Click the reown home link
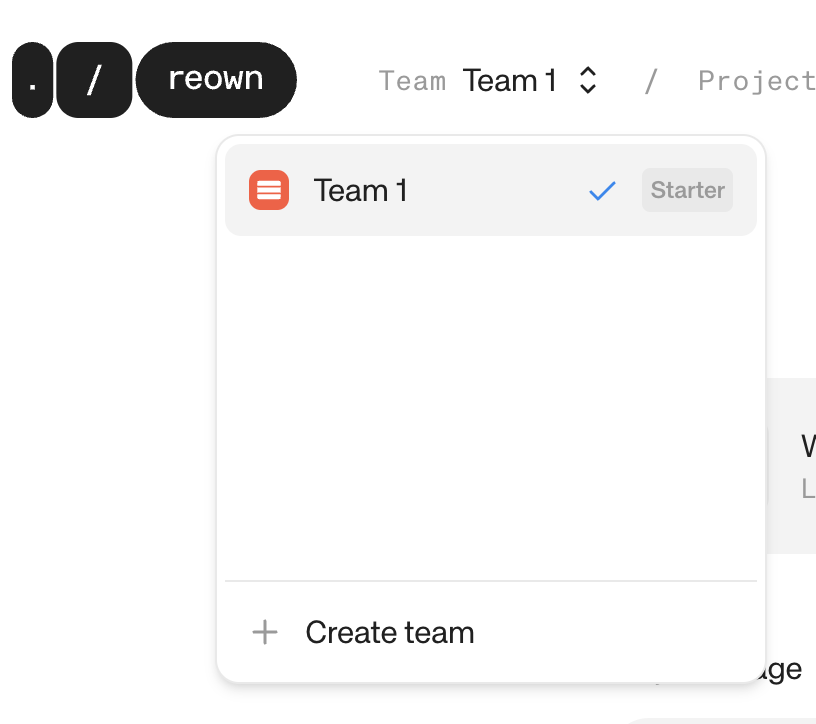 216,80
